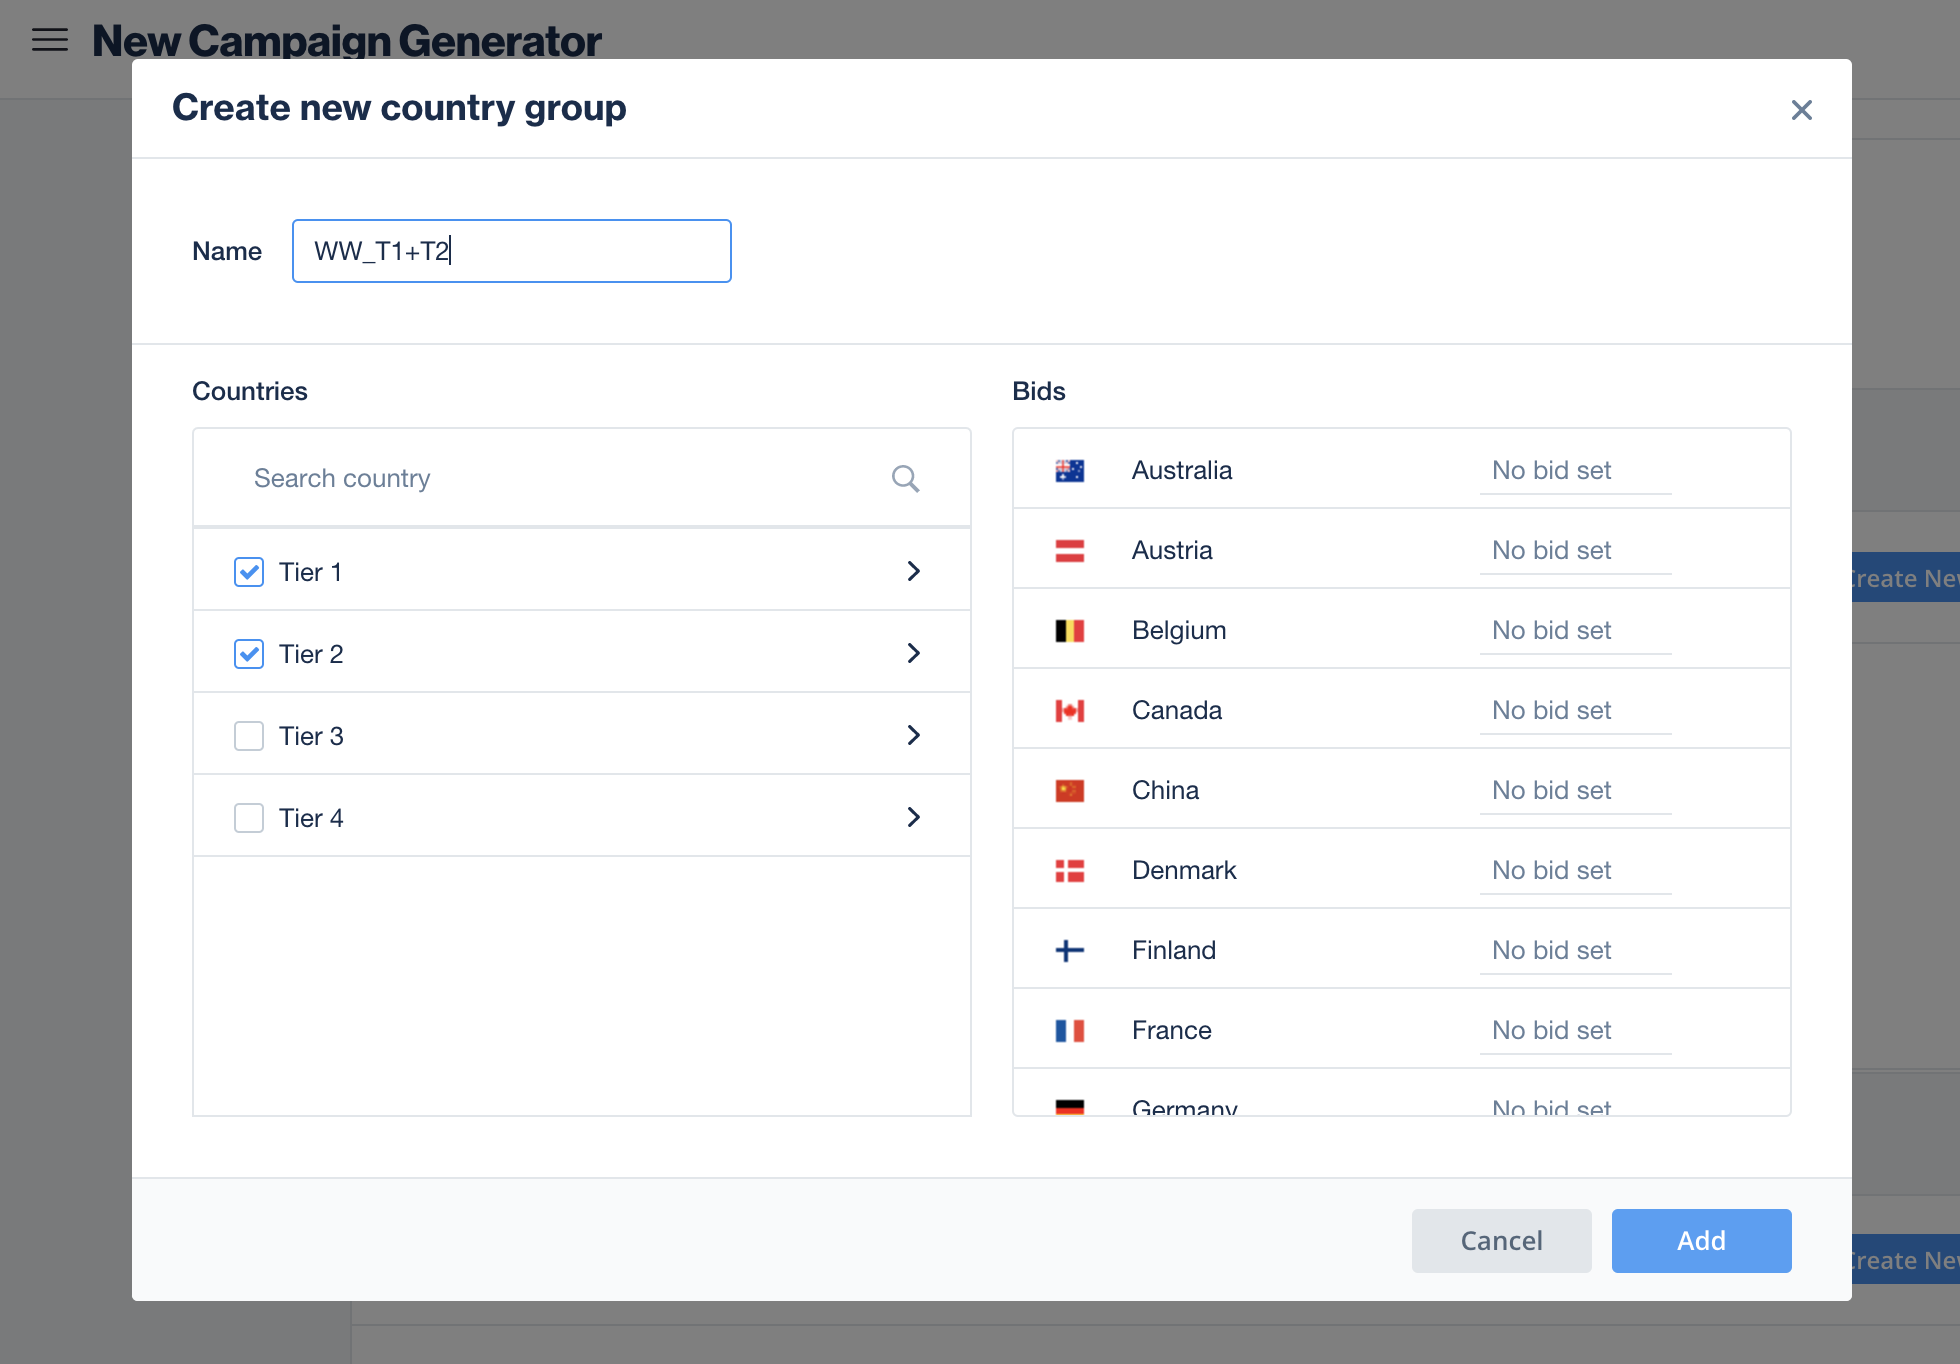Set the bid for France

(1576, 1031)
